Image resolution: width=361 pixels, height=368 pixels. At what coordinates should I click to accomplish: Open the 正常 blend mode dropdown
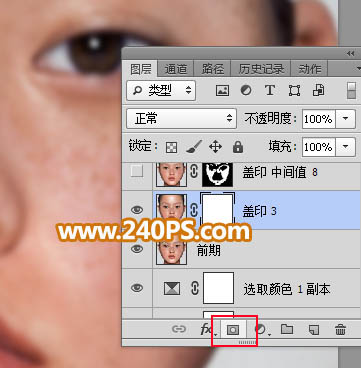pyautogui.click(x=181, y=118)
